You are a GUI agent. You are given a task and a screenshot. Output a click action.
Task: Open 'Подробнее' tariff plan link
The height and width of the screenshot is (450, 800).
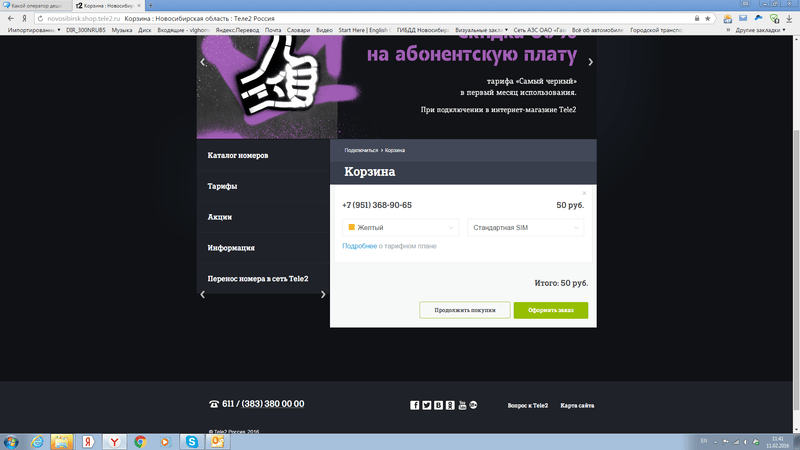(360, 246)
